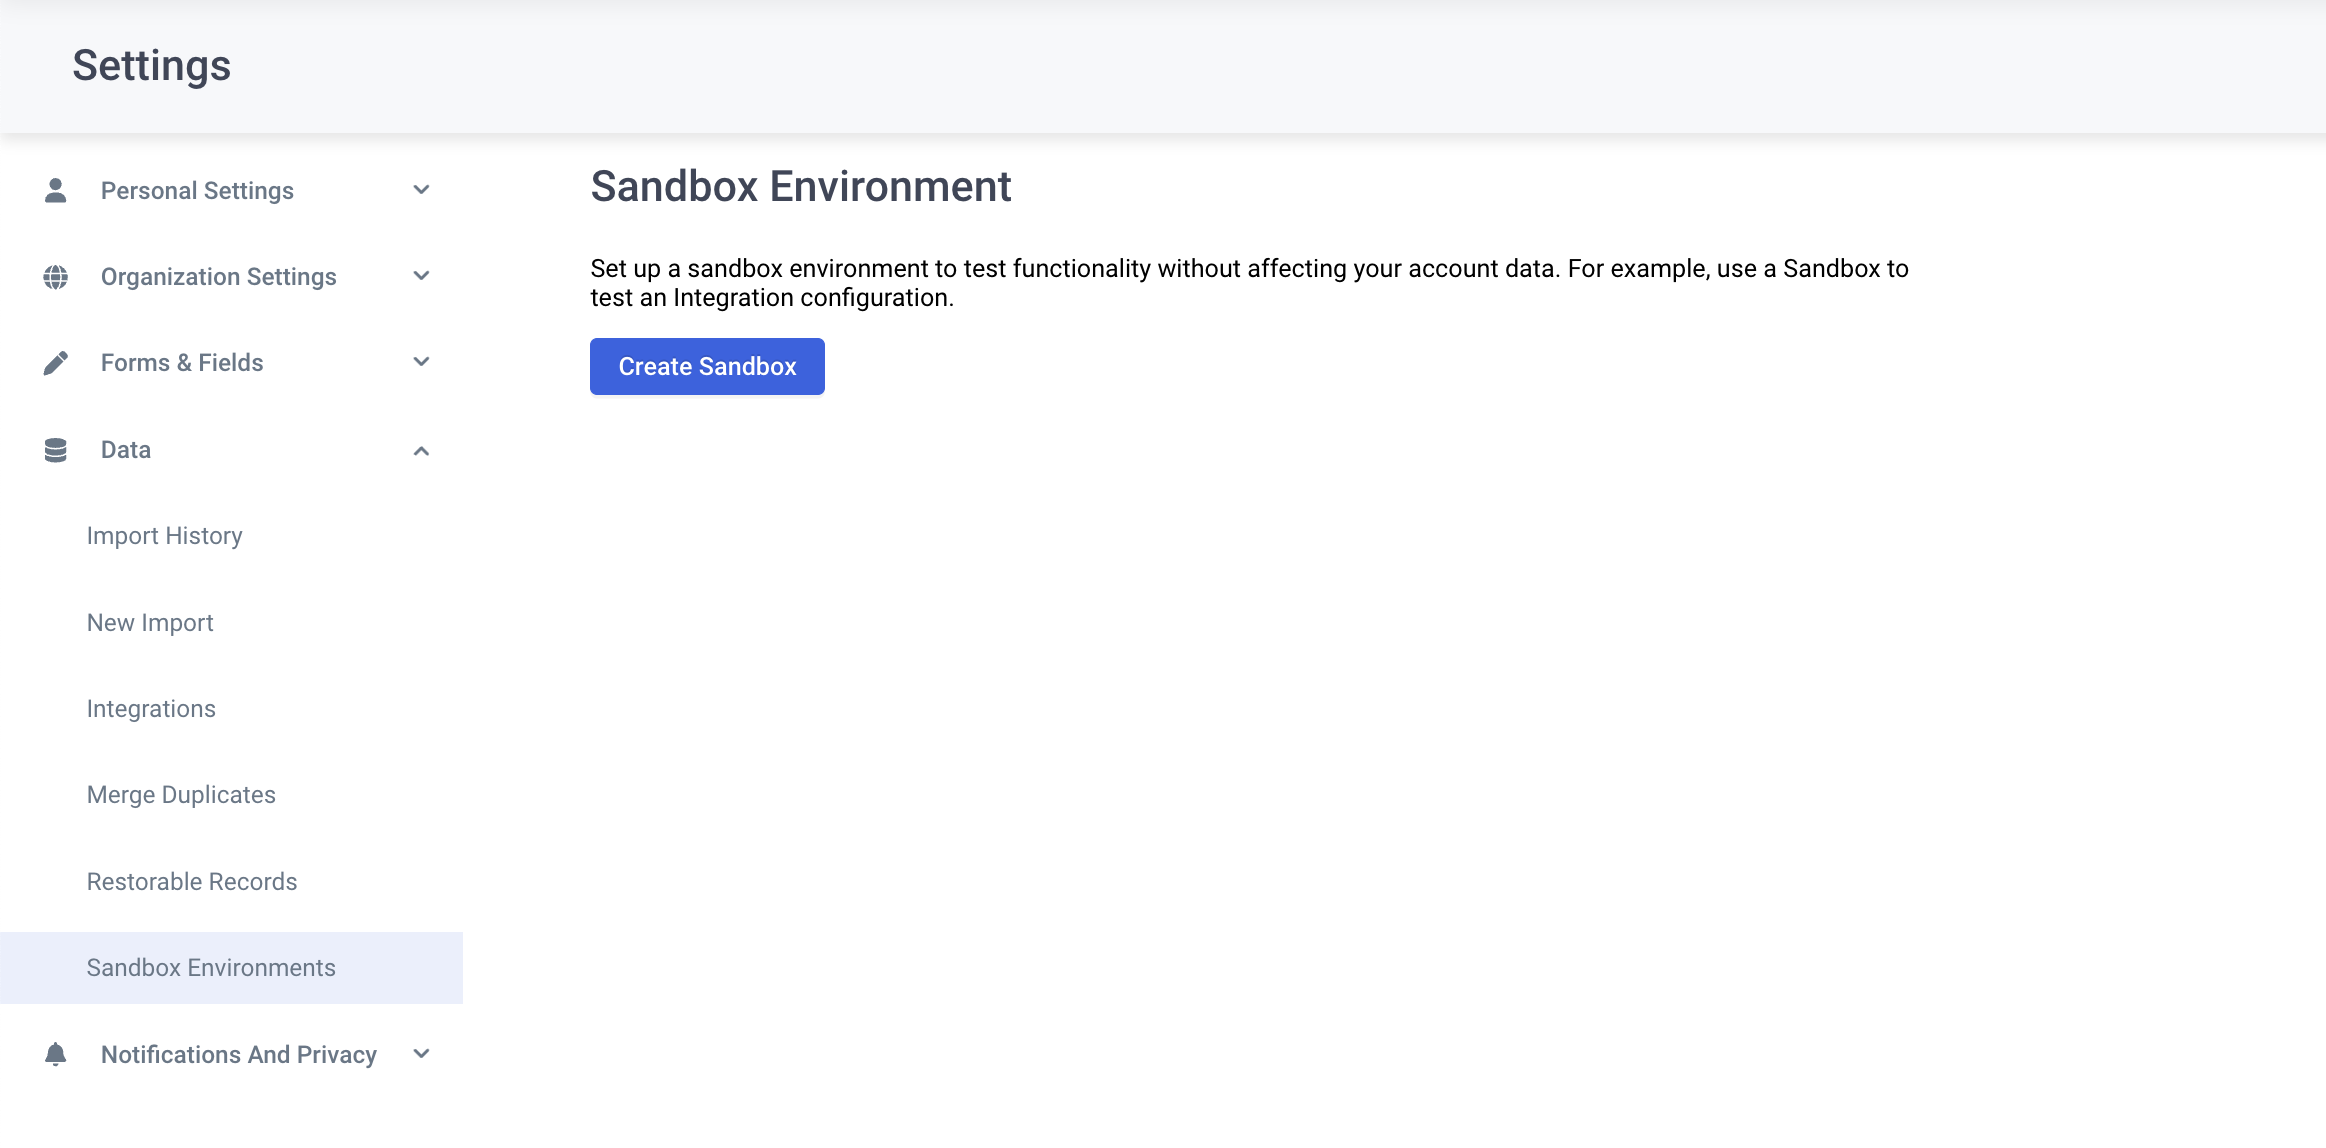Screen dimensions: 2326x1148
Task: Expand the Notifications And Privacy chevron
Action: [x=421, y=1054]
